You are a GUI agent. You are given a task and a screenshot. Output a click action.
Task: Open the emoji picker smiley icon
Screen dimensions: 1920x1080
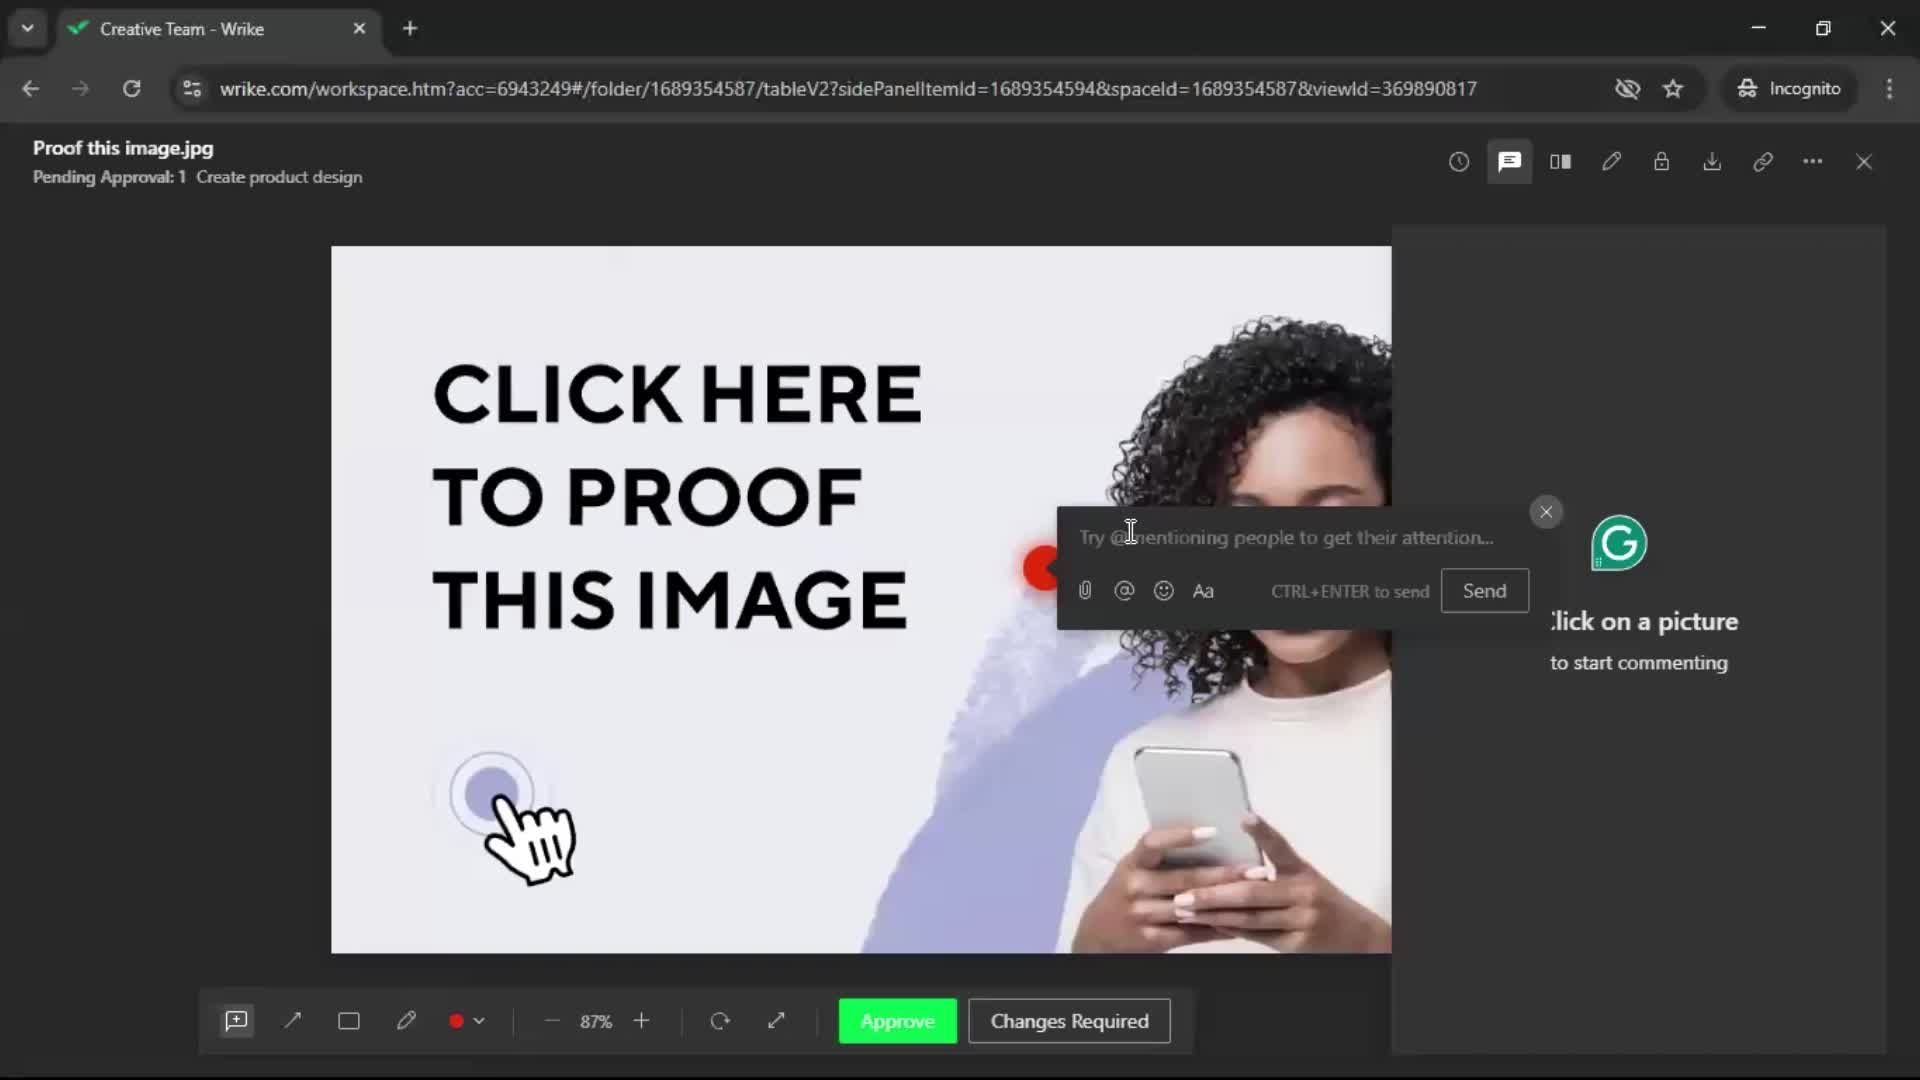coord(1163,591)
